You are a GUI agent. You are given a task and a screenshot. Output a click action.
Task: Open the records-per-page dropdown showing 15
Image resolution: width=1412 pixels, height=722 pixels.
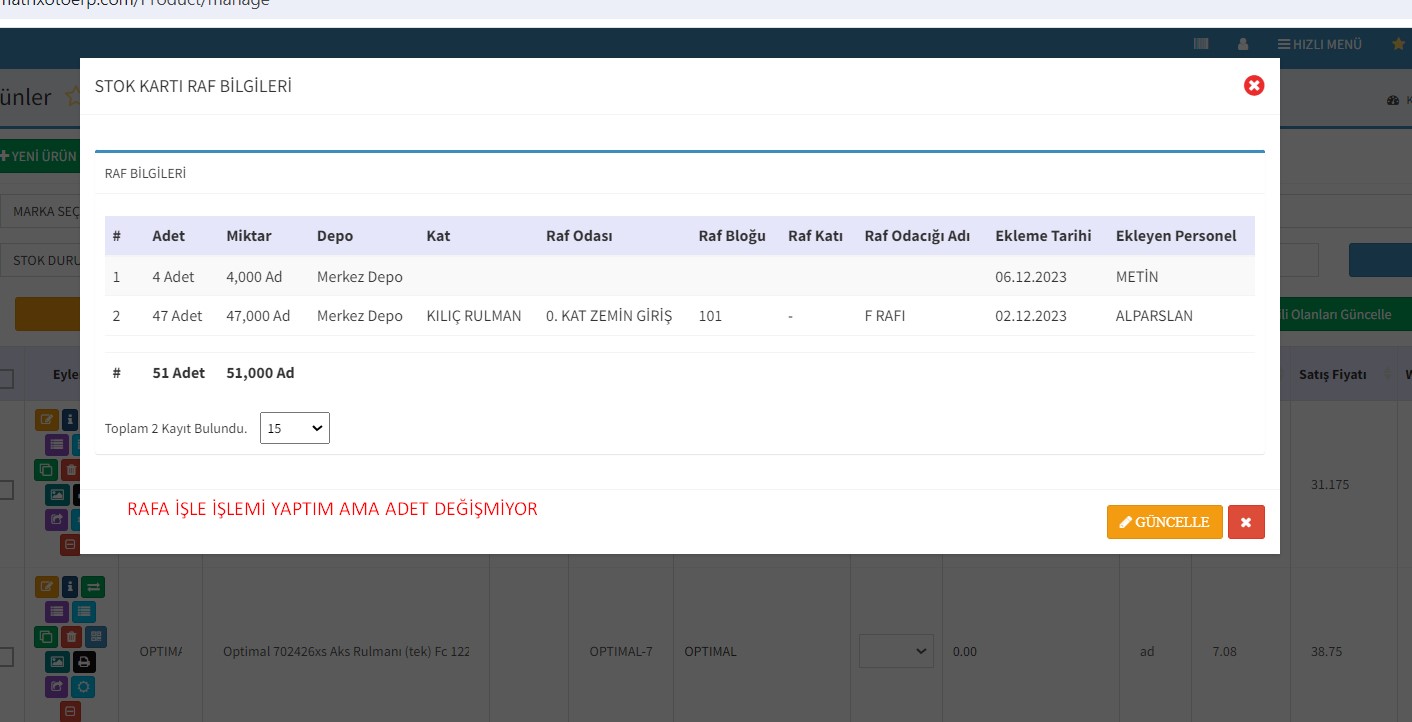point(294,428)
